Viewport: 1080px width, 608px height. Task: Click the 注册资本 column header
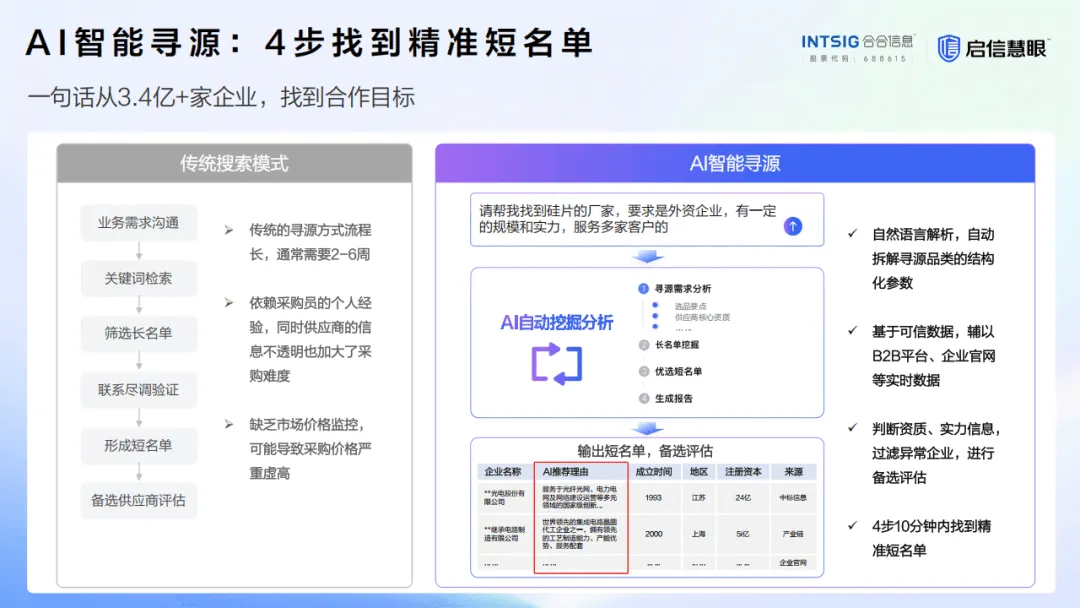click(x=742, y=472)
